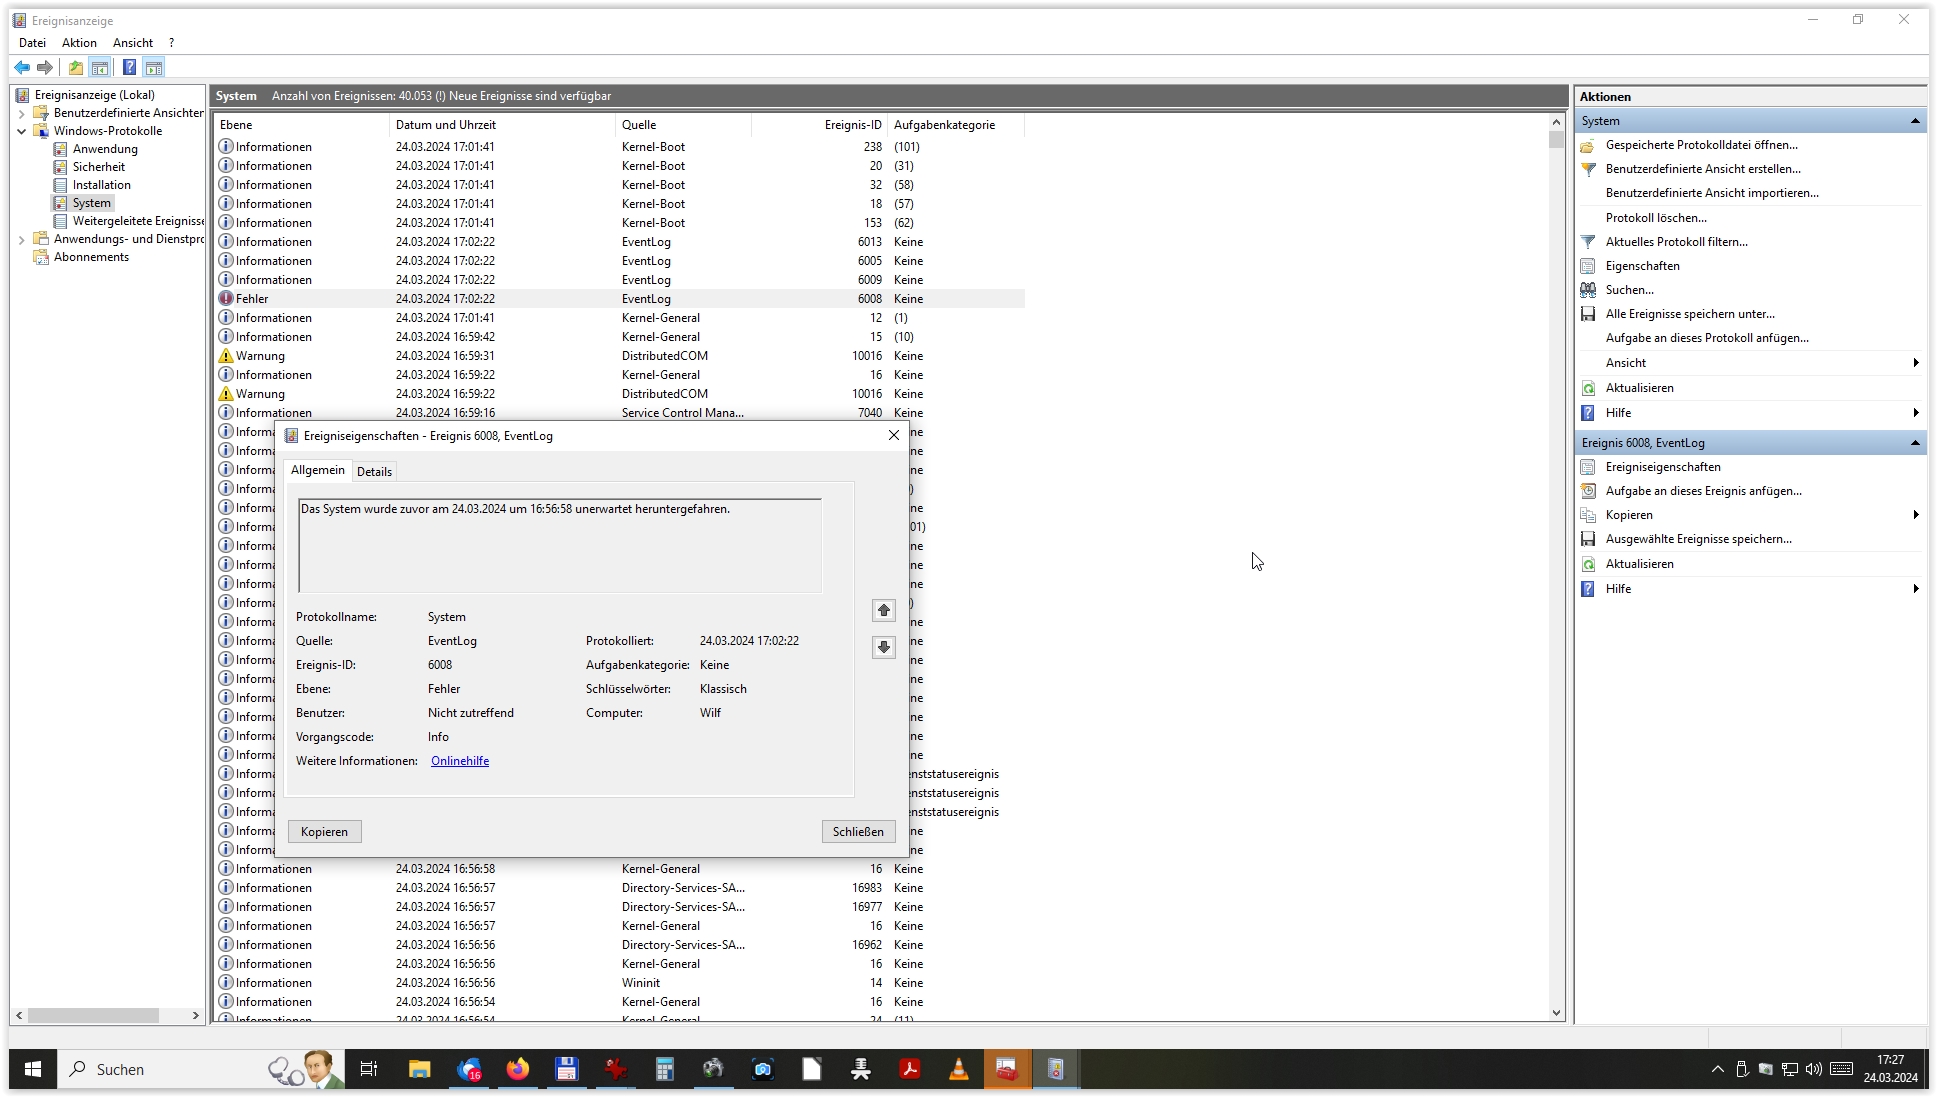Expand Benutzerdefinierte Ansichten tree node
Screen dimensions: 1937x1097
(x=21, y=113)
